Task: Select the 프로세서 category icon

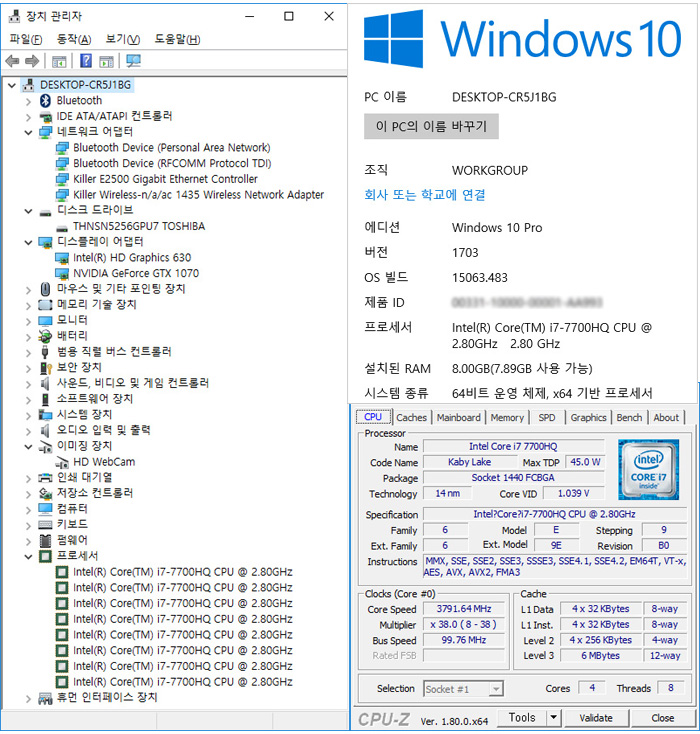Action: (45, 556)
